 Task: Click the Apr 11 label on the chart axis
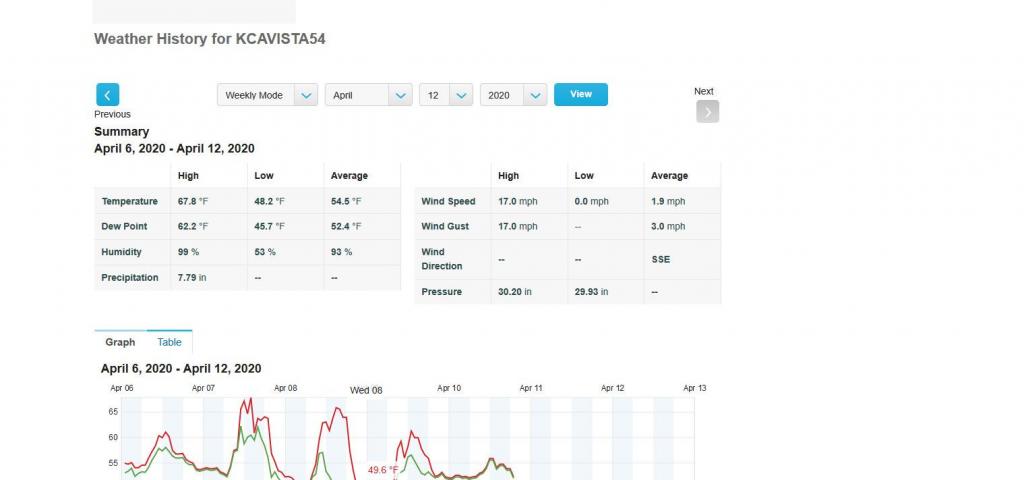(531, 388)
